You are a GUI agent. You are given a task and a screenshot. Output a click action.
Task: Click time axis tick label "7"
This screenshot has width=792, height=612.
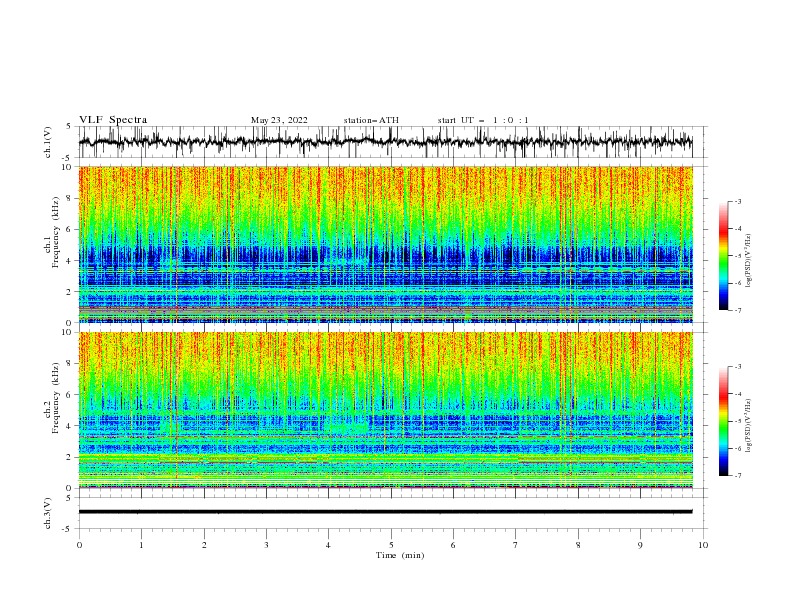(x=516, y=545)
